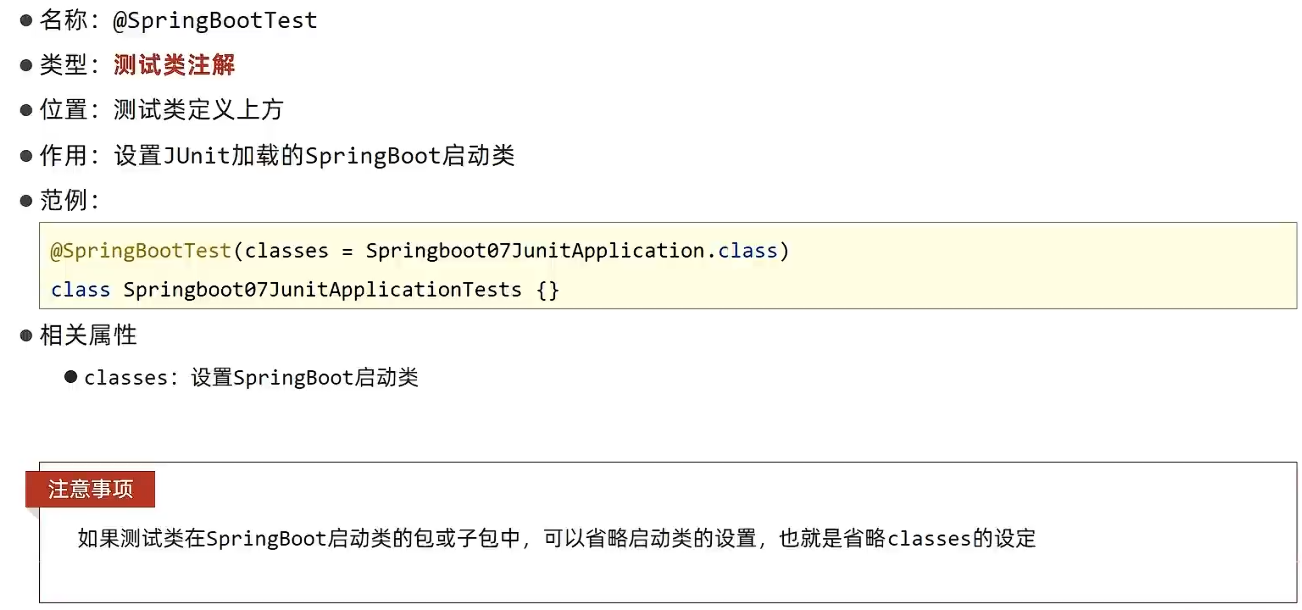Click the bullet before 位置
This screenshot has width=1302, height=610.
pos(27,110)
